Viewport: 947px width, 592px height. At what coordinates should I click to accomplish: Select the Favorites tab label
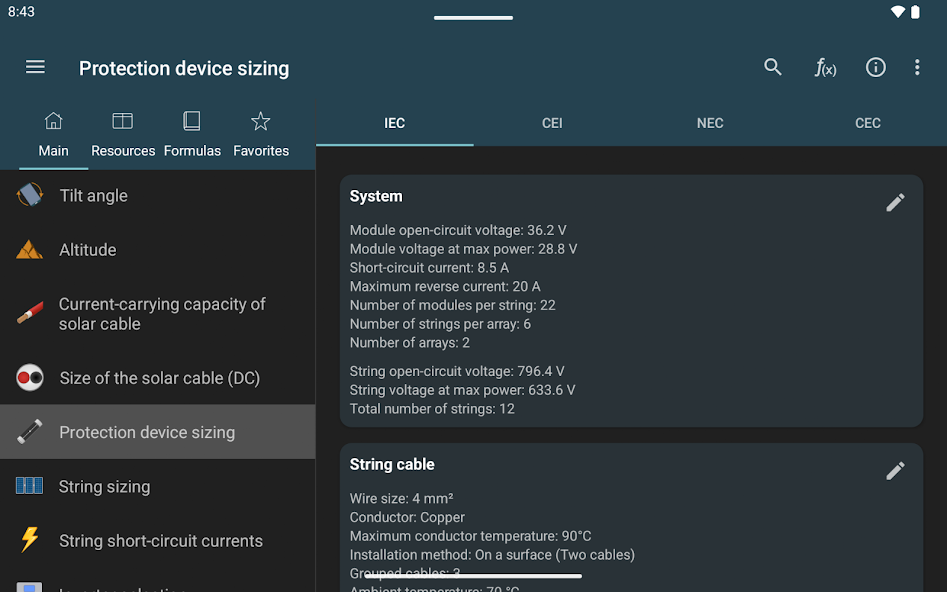click(x=261, y=150)
